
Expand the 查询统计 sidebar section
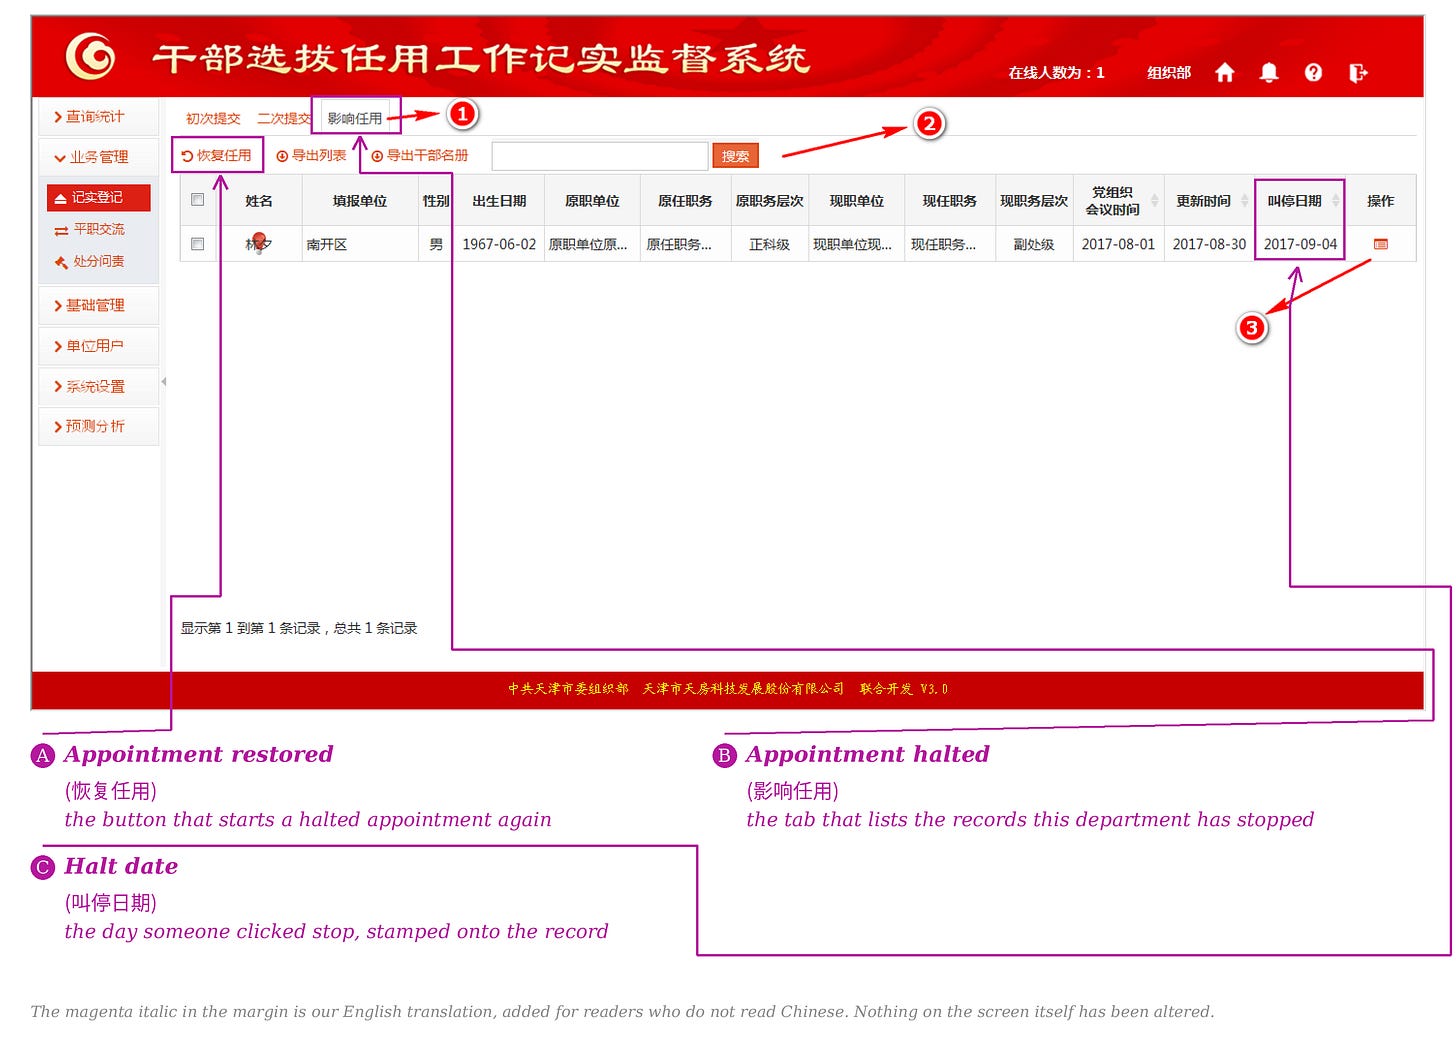click(98, 117)
